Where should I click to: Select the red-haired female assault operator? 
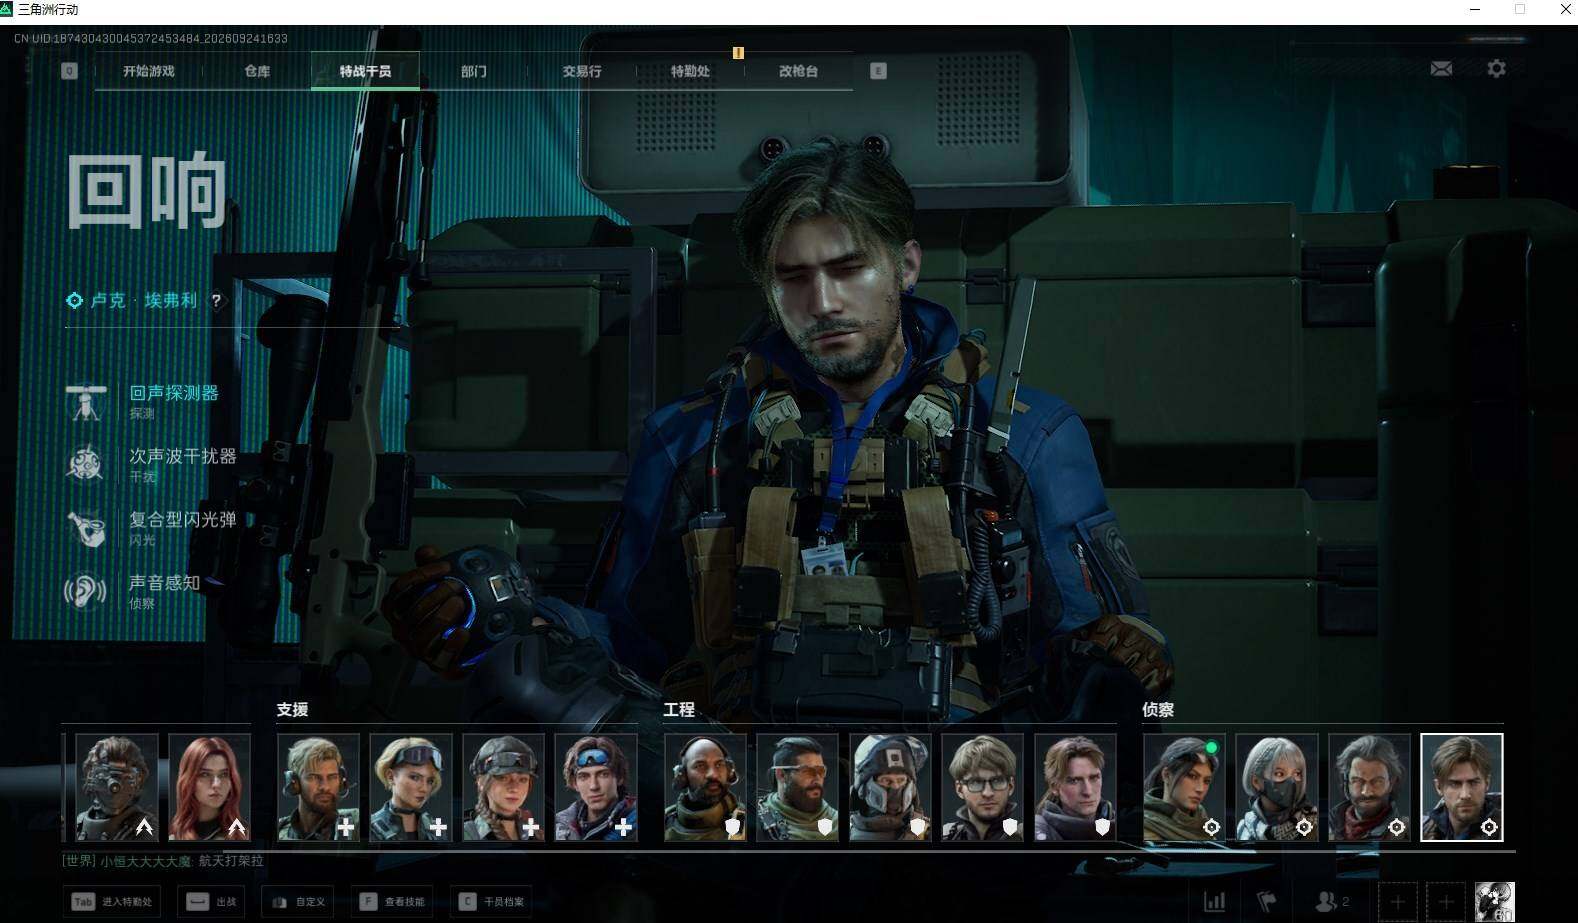(209, 787)
